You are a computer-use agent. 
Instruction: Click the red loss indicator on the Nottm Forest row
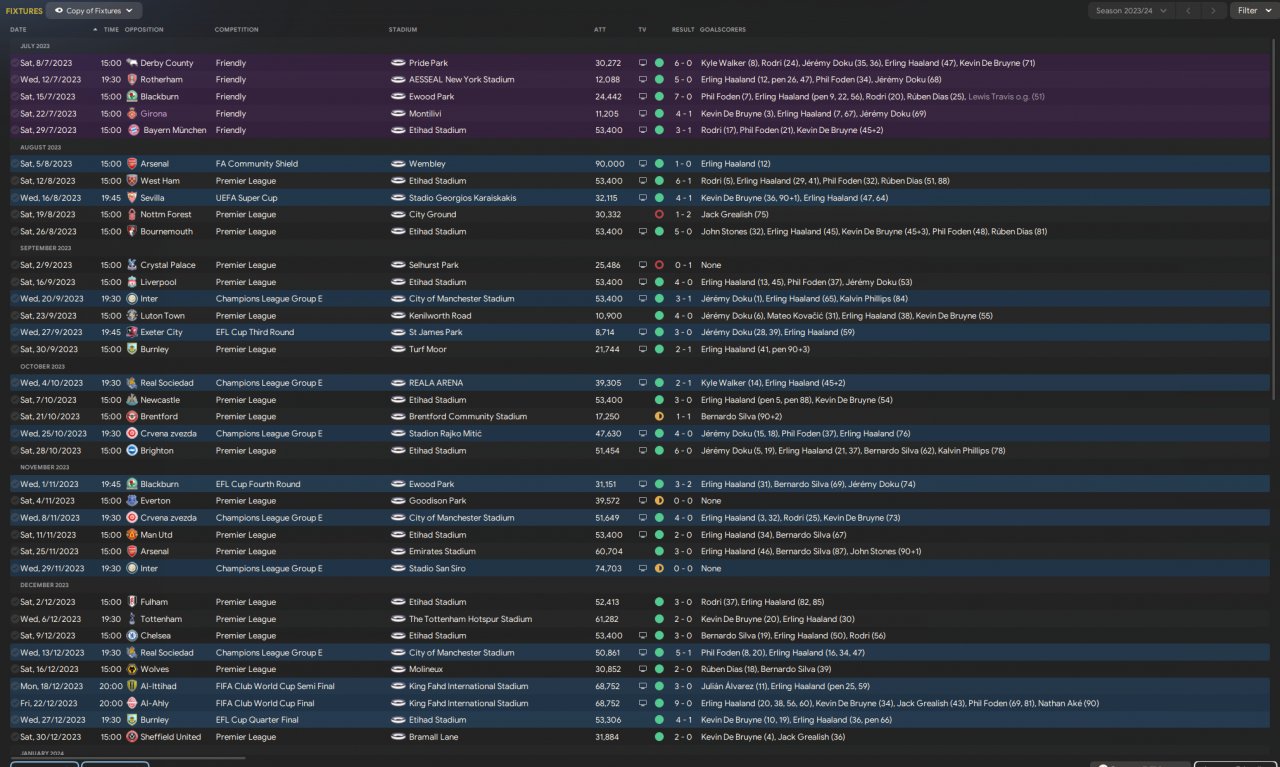click(x=659, y=214)
